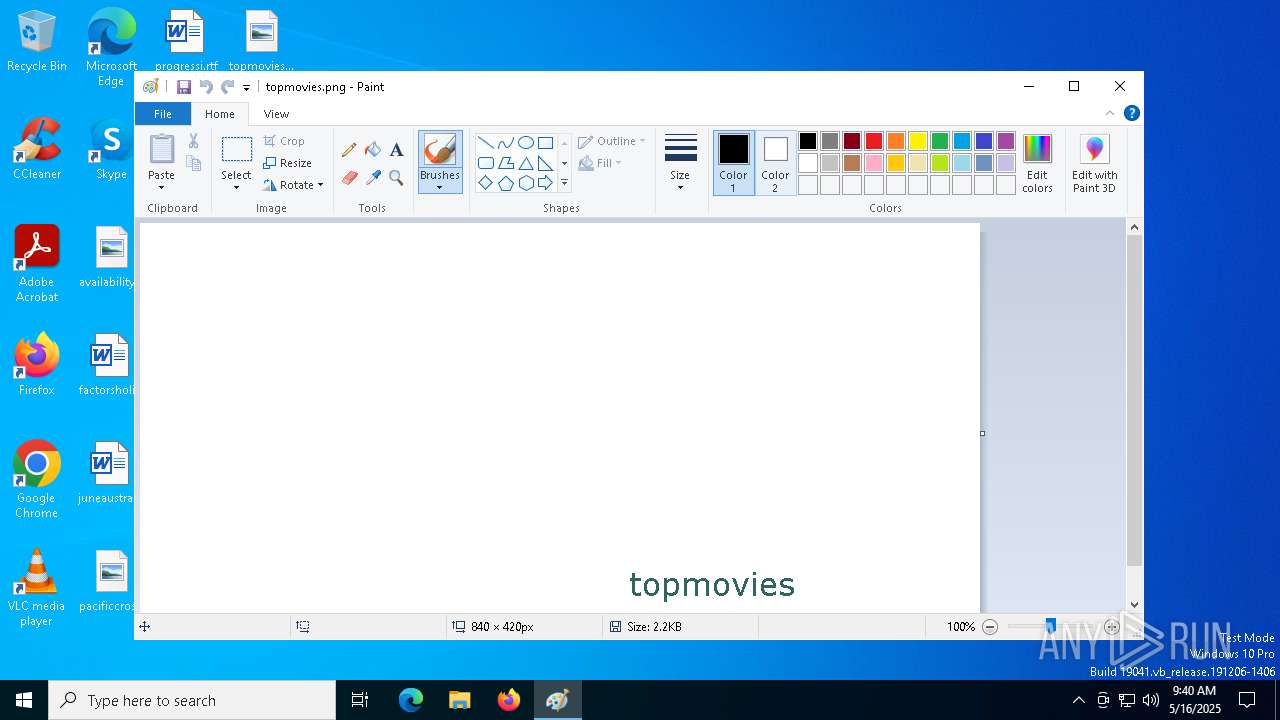This screenshot has height=720, width=1280.
Task: Zoom out with the minus button
Action: click(x=990, y=627)
